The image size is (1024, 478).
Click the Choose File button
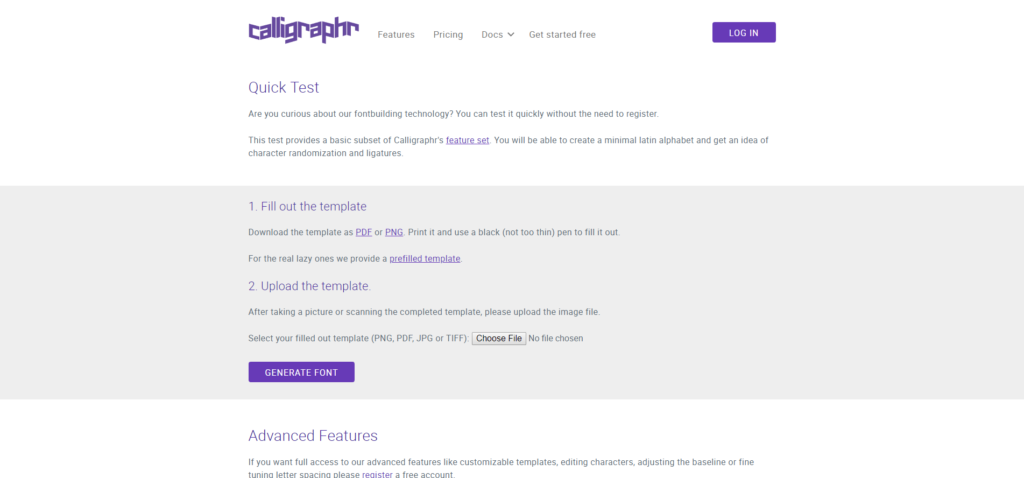[499, 338]
